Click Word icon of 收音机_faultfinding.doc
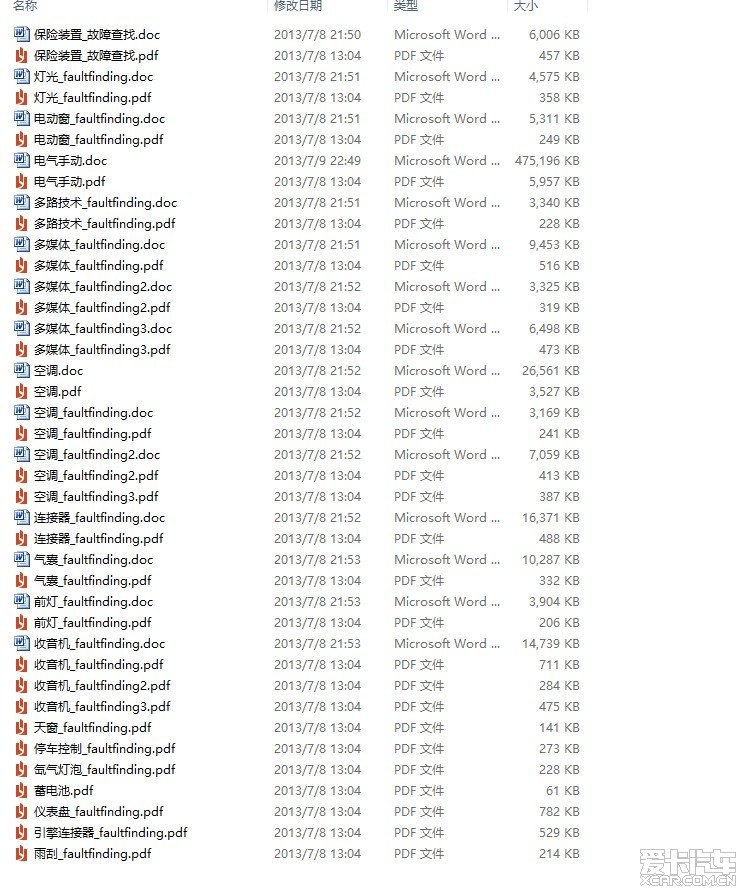This screenshot has width=741, height=891. (x=22, y=643)
